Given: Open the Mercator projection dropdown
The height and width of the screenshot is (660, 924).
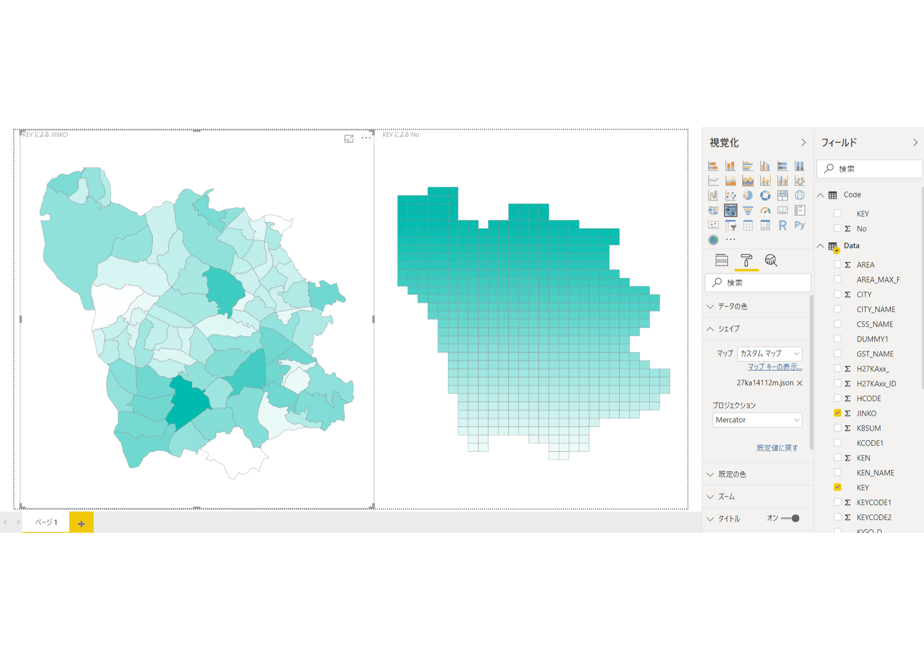Looking at the screenshot, I should 757,420.
